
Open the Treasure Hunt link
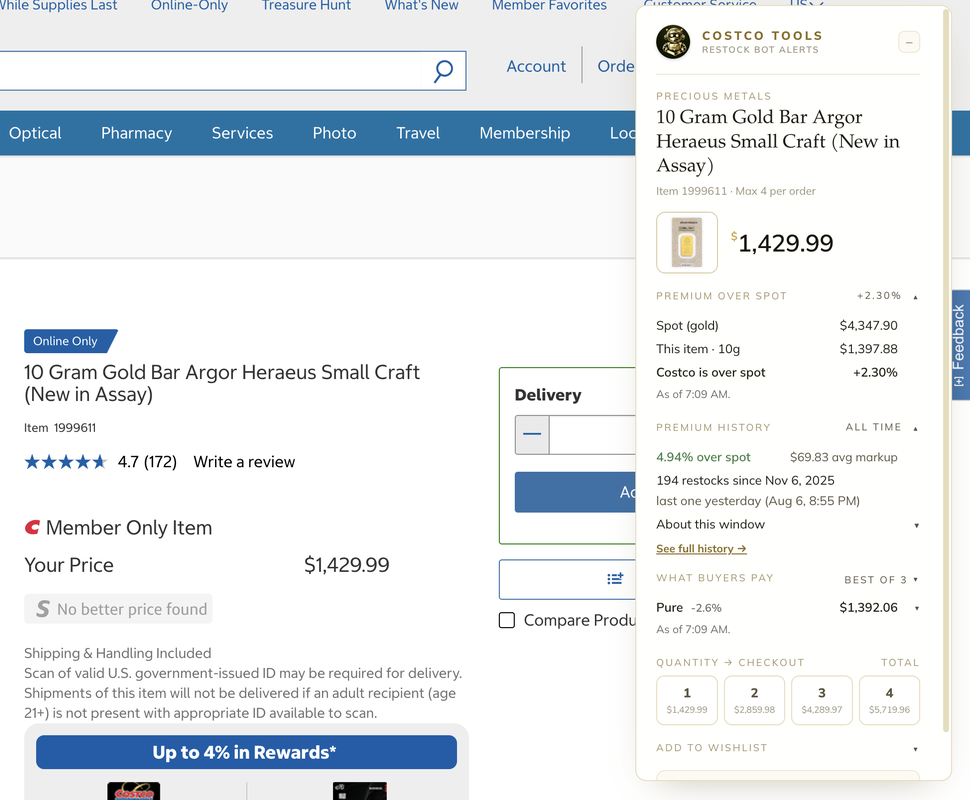(306, 5)
